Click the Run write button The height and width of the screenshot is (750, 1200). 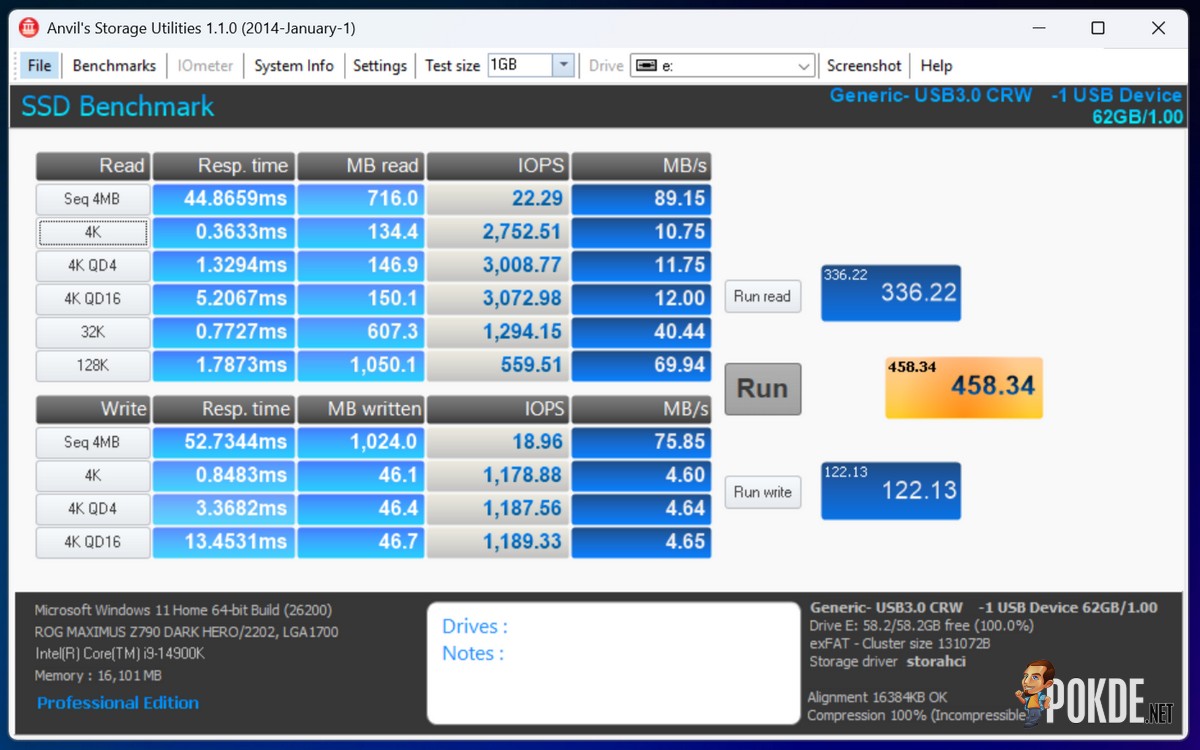click(762, 492)
